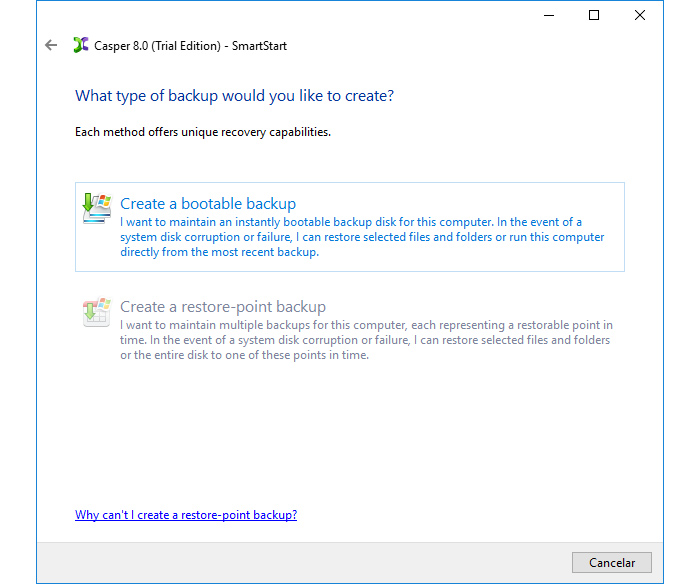This screenshot has height=584, width=700.
Task: Click the 'What type of backup' heading
Action: (234, 96)
